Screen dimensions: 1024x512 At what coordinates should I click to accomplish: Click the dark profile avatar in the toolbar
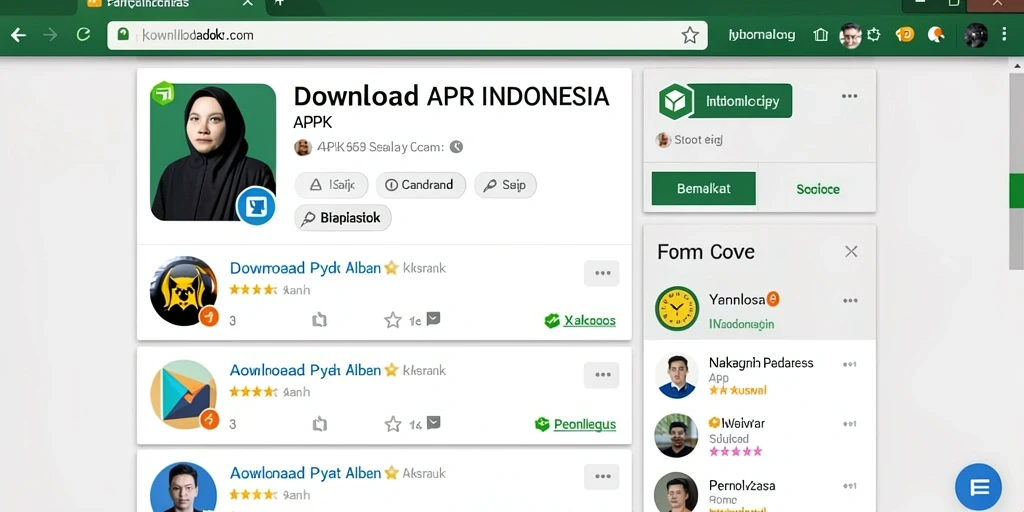pyautogui.click(x=976, y=35)
